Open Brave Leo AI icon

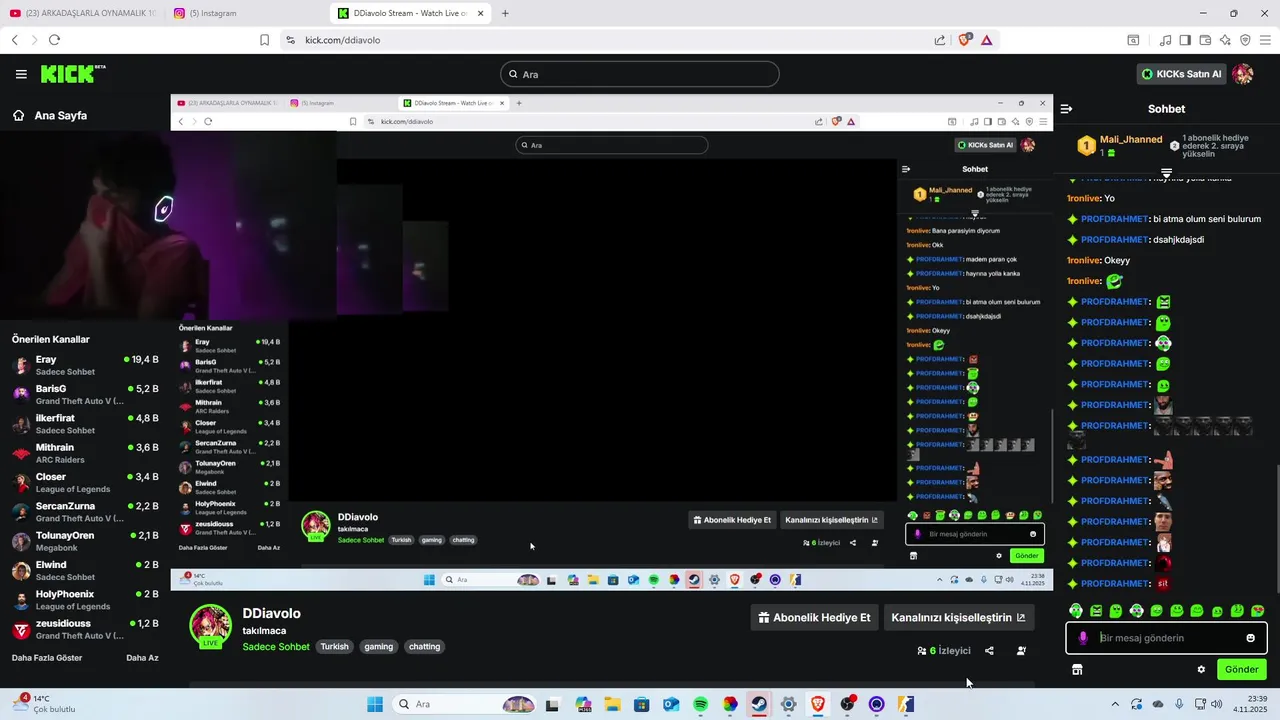pos(1225,40)
